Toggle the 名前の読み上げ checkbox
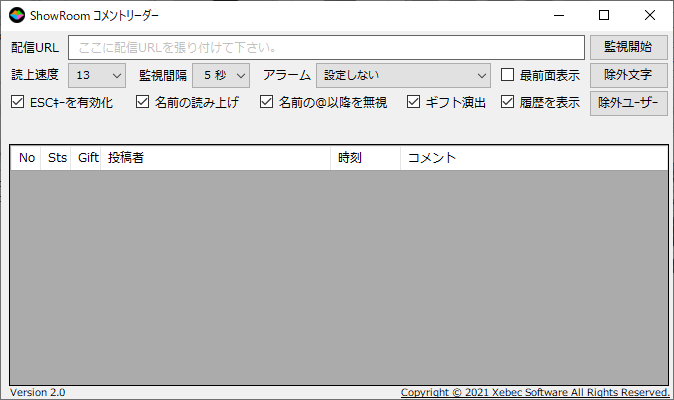This screenshot has width=674, height=400. pyautogui.click(x=142, y=102)
